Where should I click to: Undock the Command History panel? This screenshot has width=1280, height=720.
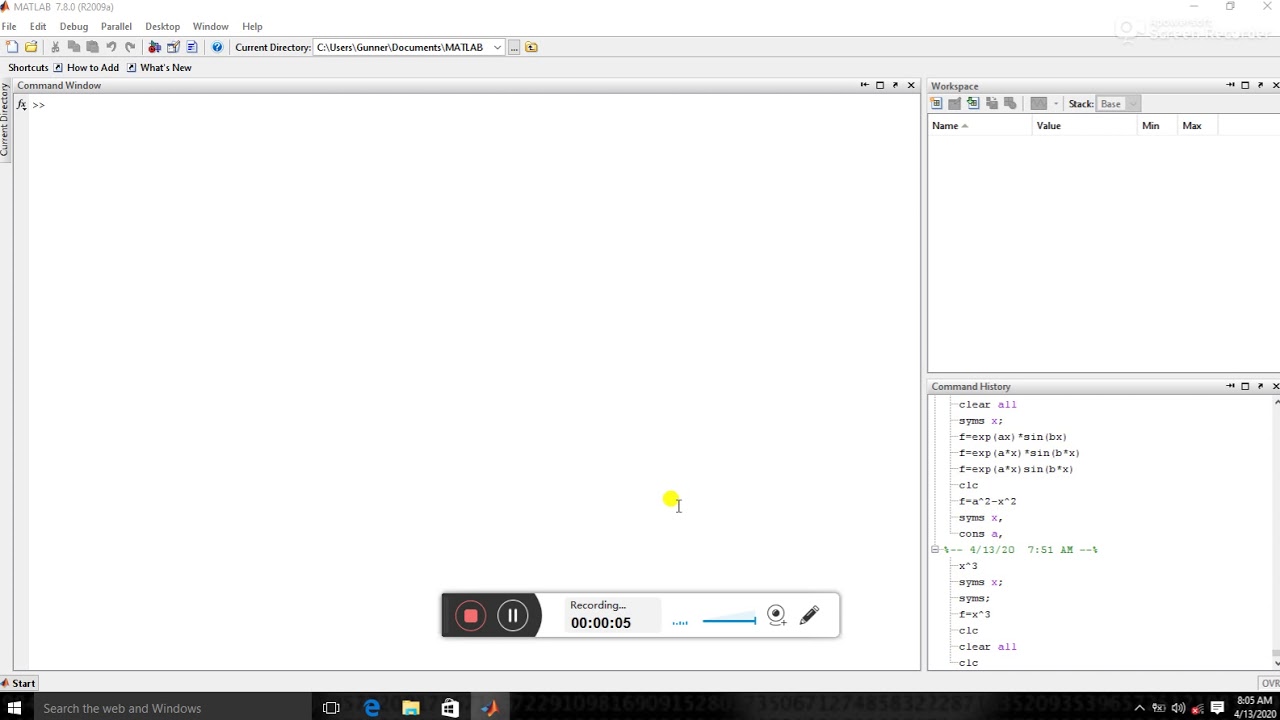coord(1260,386)
